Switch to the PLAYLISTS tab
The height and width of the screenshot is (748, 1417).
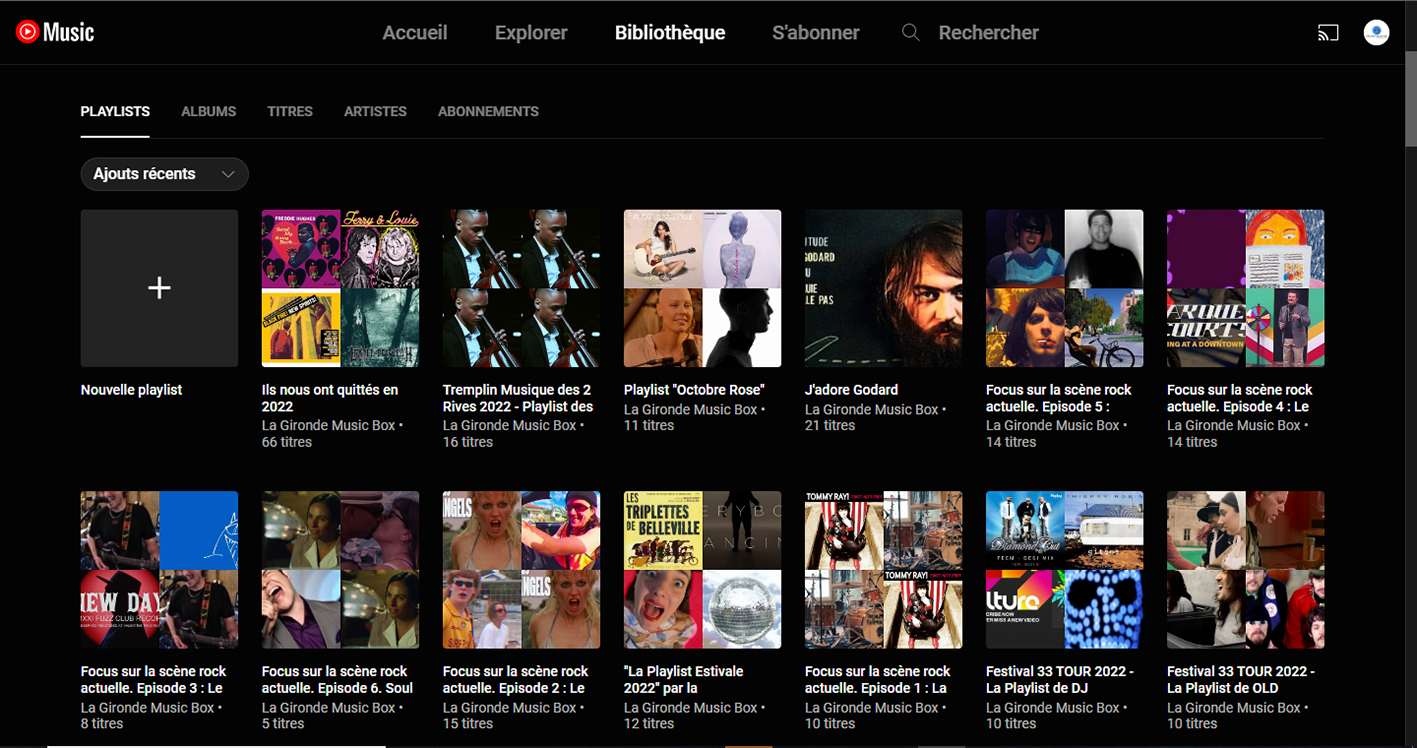tap(115, 112)
